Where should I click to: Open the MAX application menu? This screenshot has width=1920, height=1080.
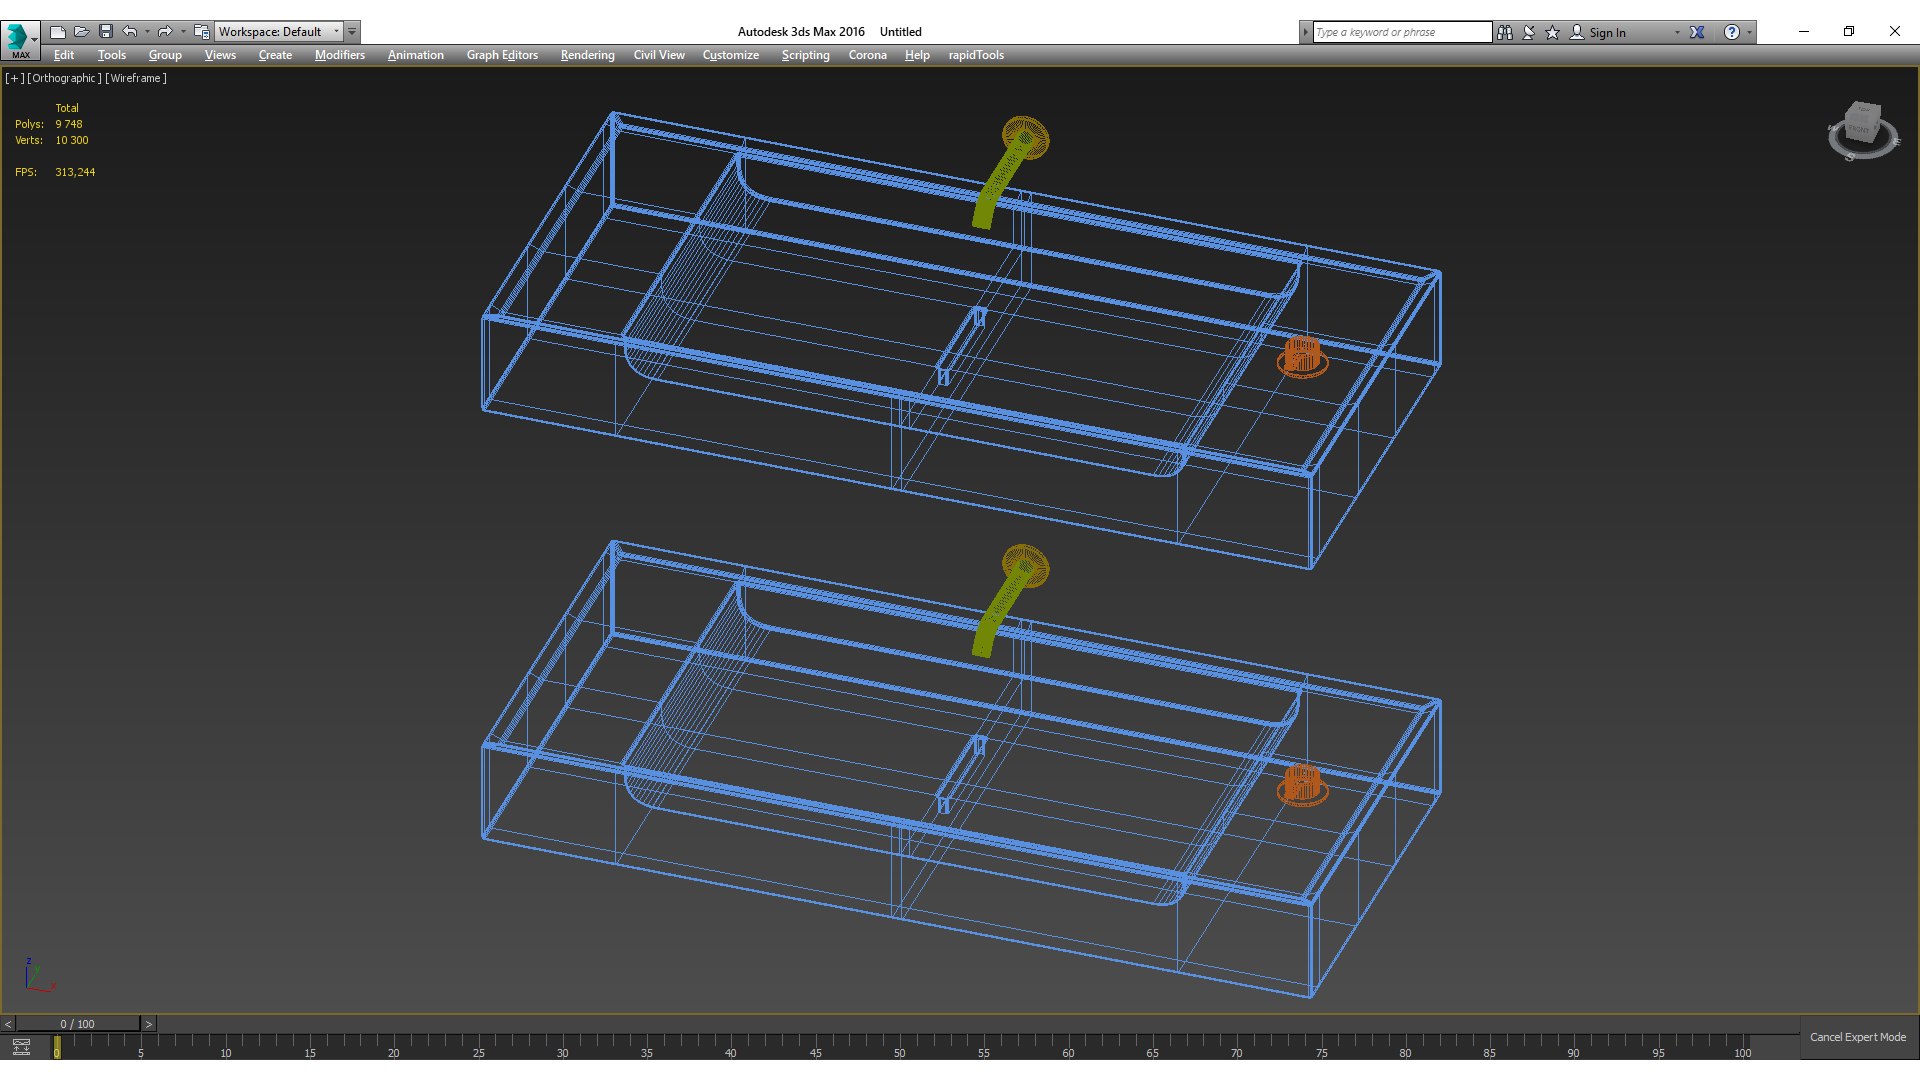(20, 40)
